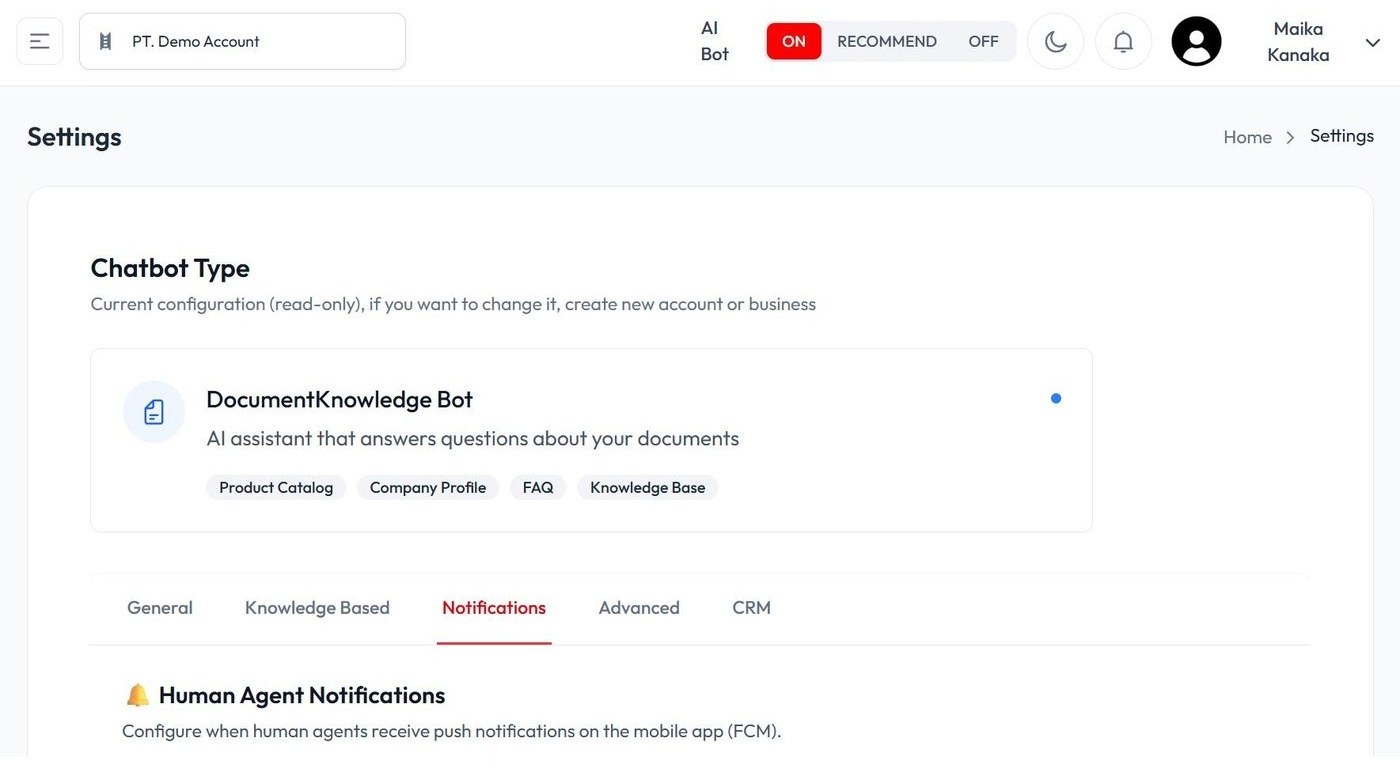
Task: Open the CRM tab
Action: coord(751,608)
